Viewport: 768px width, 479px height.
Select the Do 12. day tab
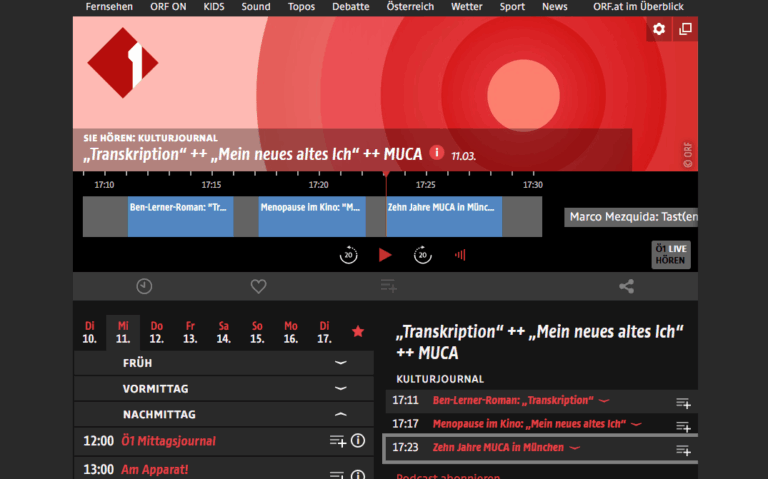tap(156, 332)
